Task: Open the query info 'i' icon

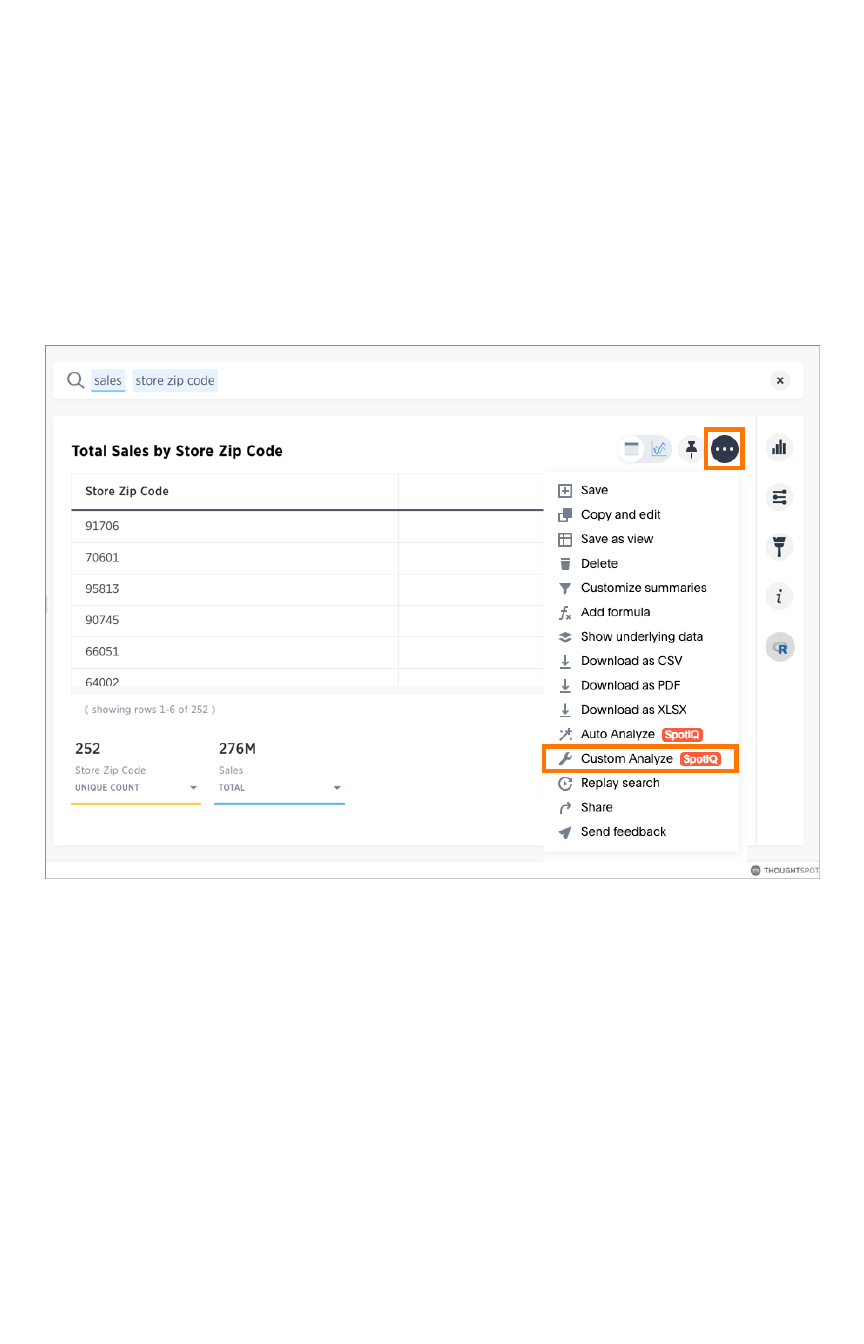Action: click(779, 597)
